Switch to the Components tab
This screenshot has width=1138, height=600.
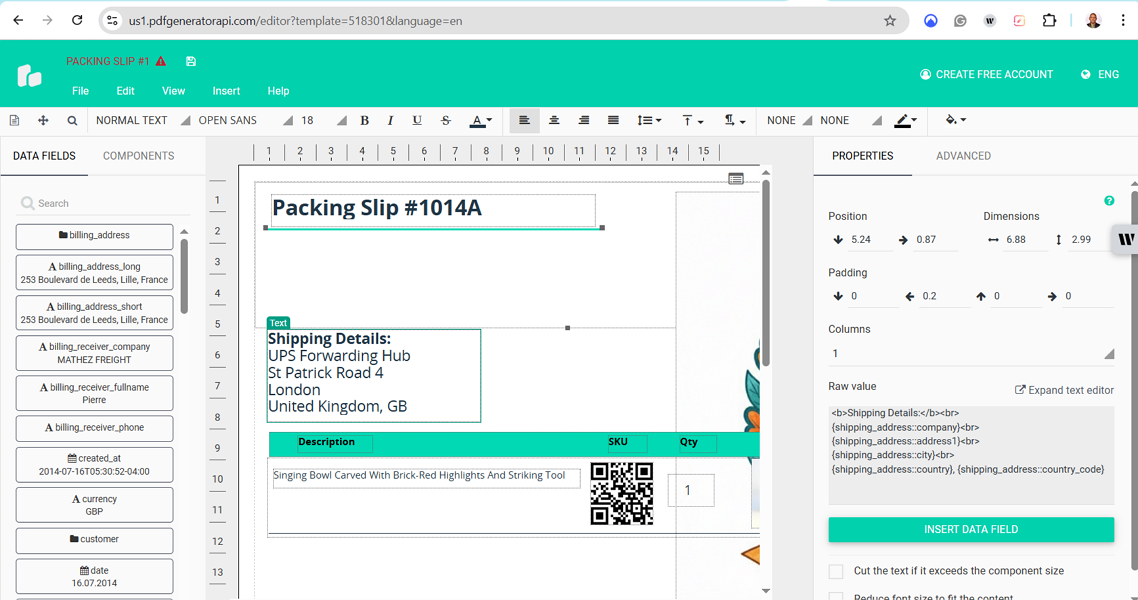(x=138, y=156)
